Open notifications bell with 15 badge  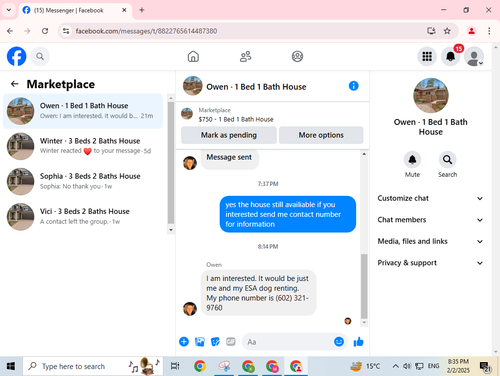(451, 56)
